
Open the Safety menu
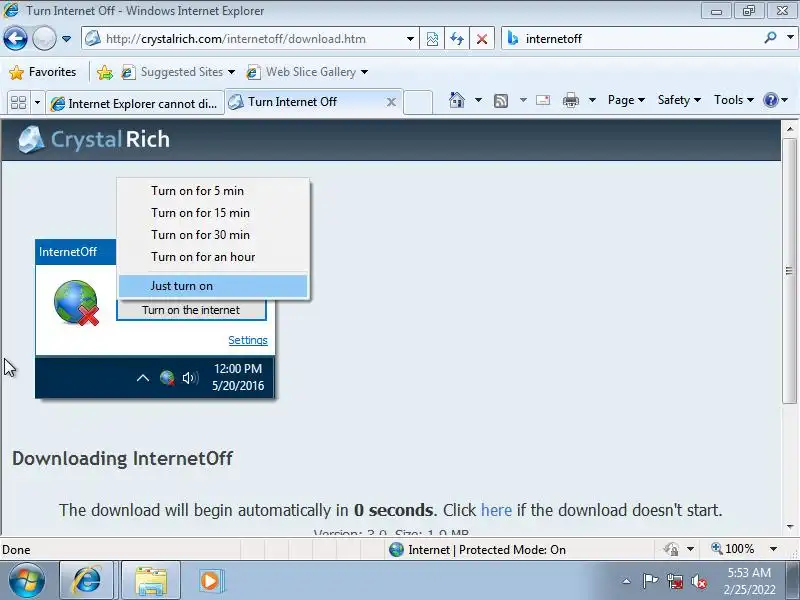(679, 100)
